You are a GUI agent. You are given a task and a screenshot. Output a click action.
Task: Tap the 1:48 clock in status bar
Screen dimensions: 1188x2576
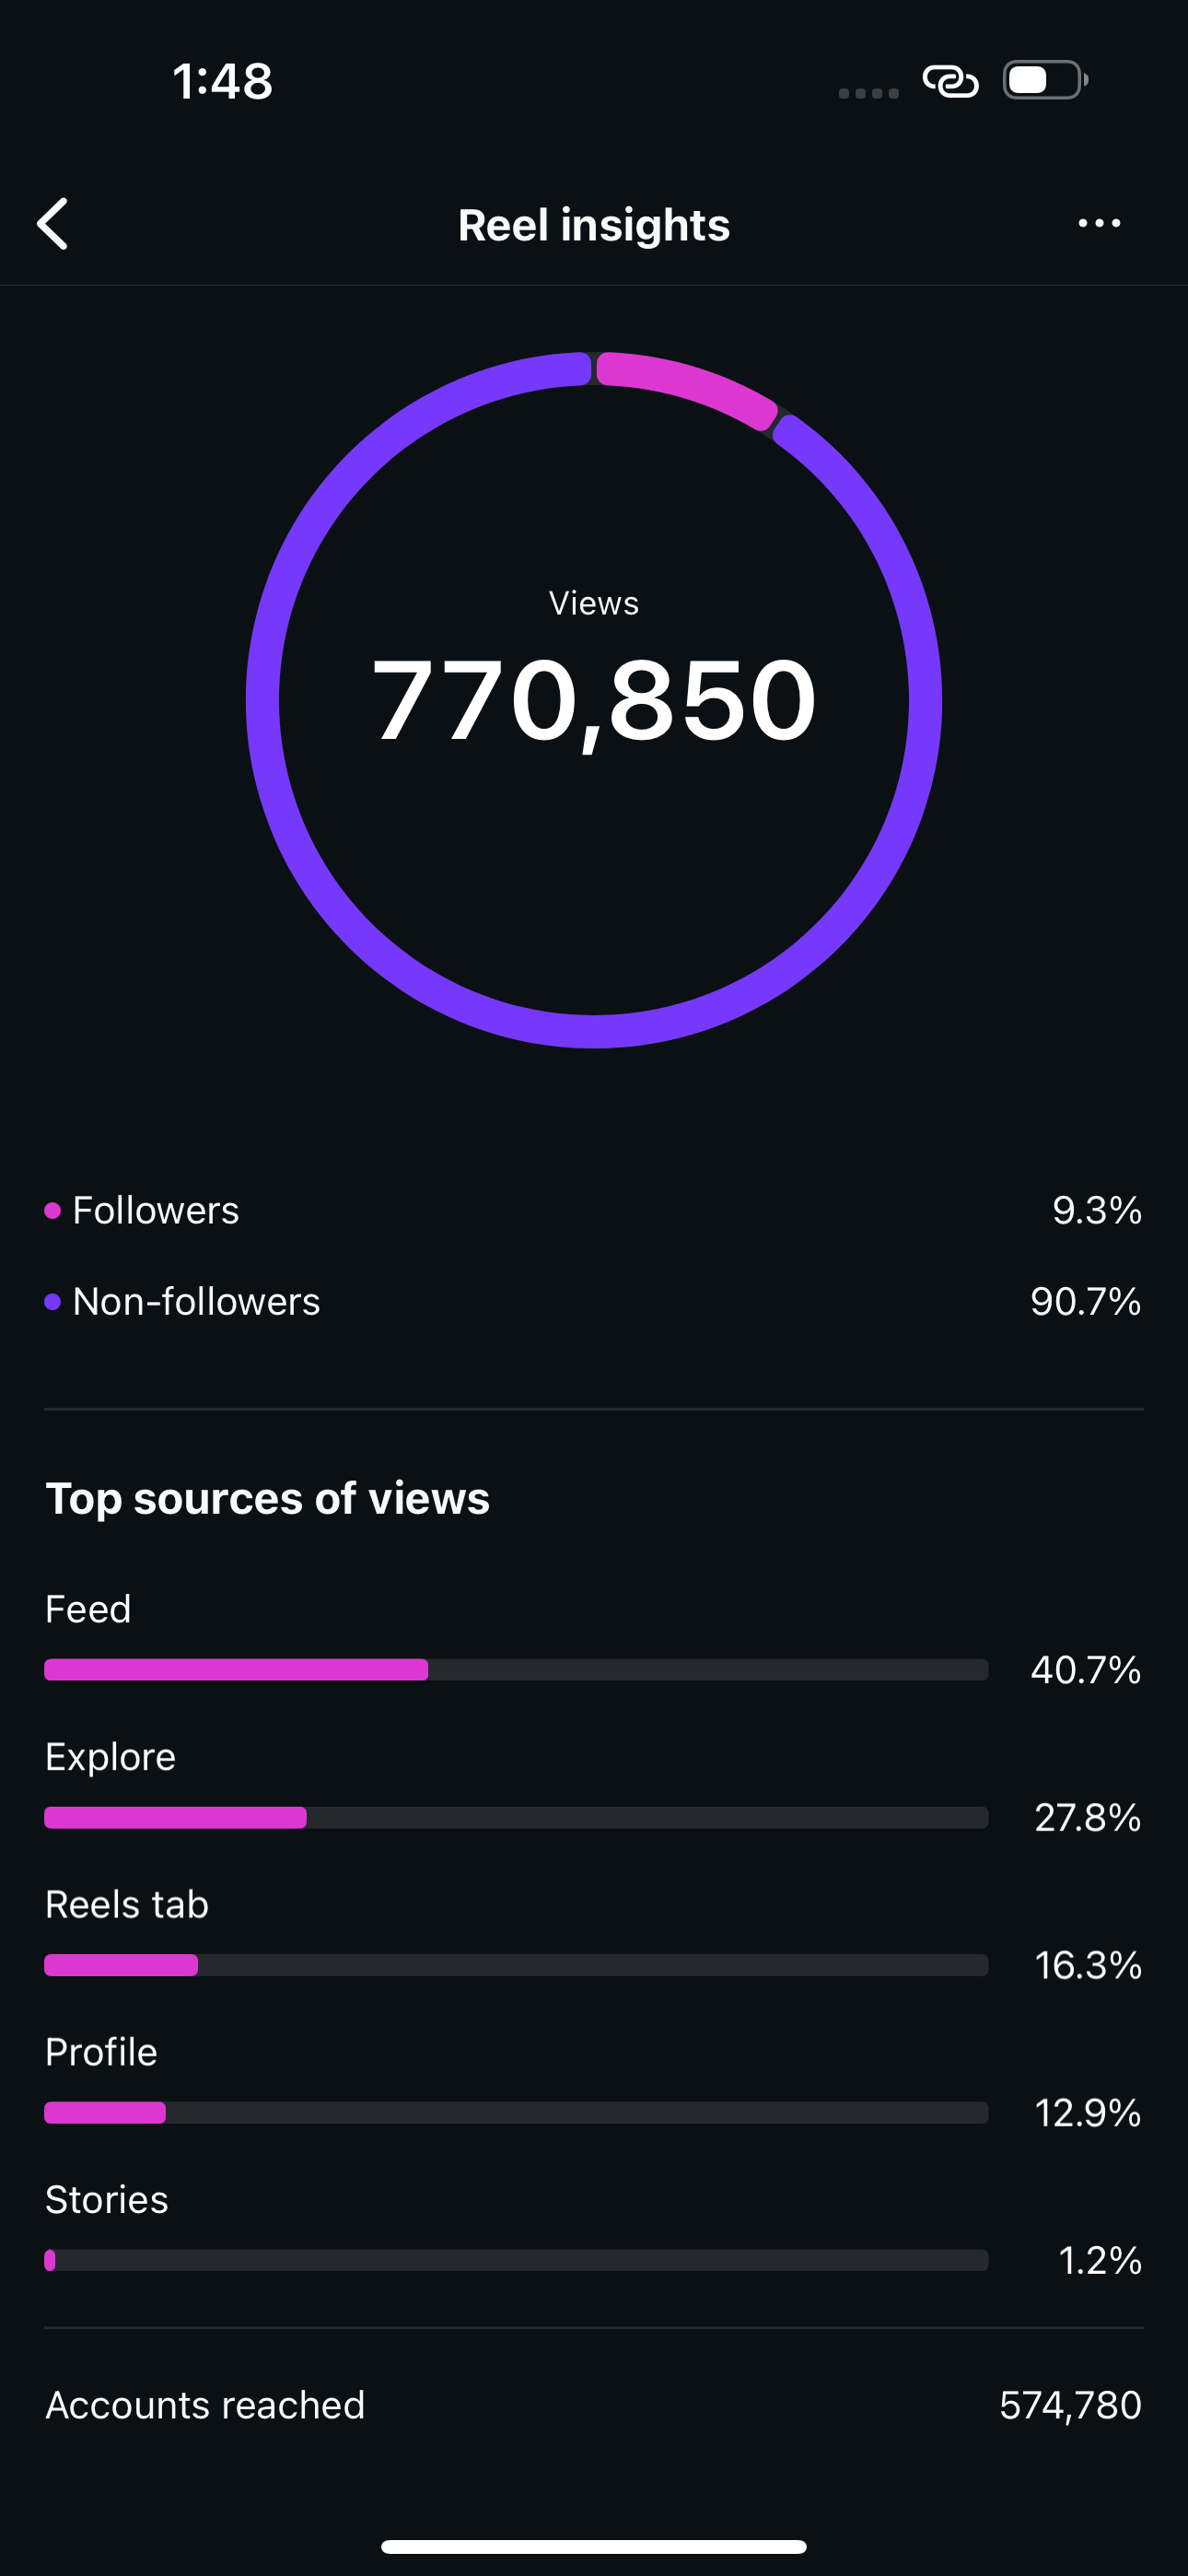coord(222,81)
